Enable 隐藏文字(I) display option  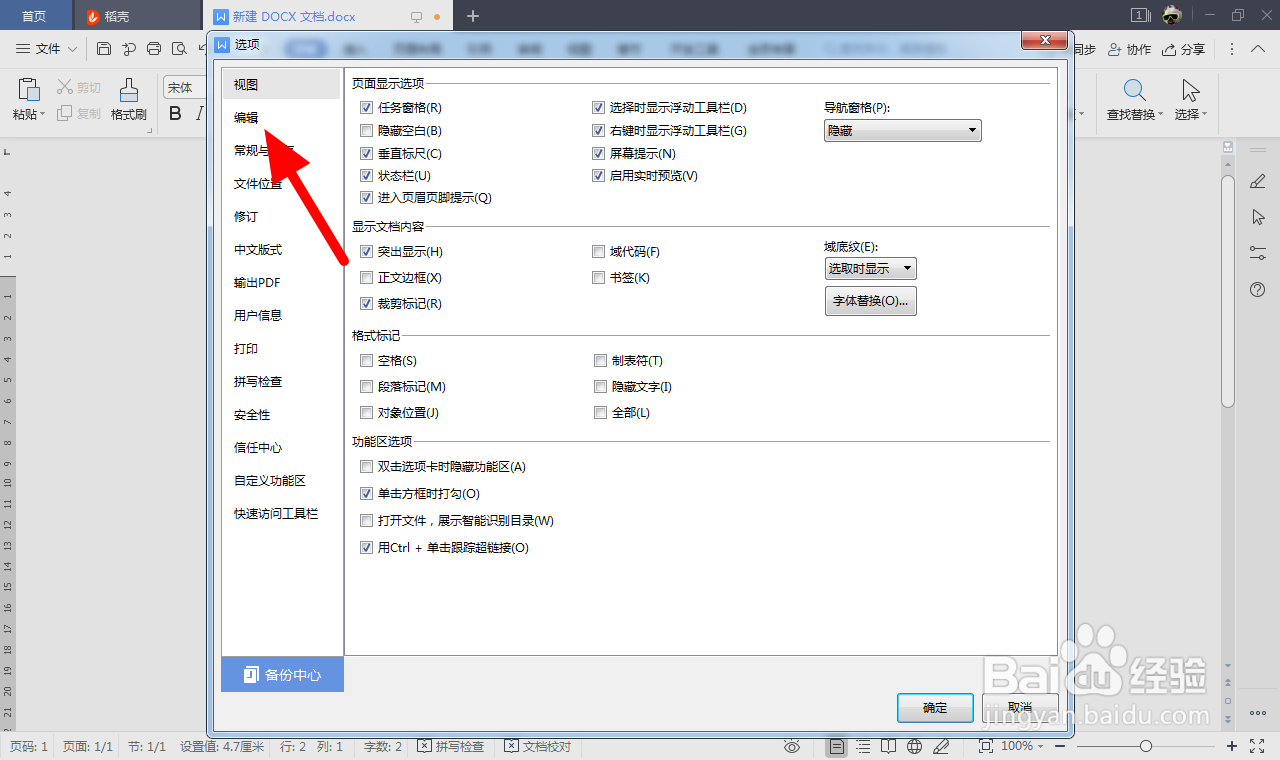pos(600,386)
